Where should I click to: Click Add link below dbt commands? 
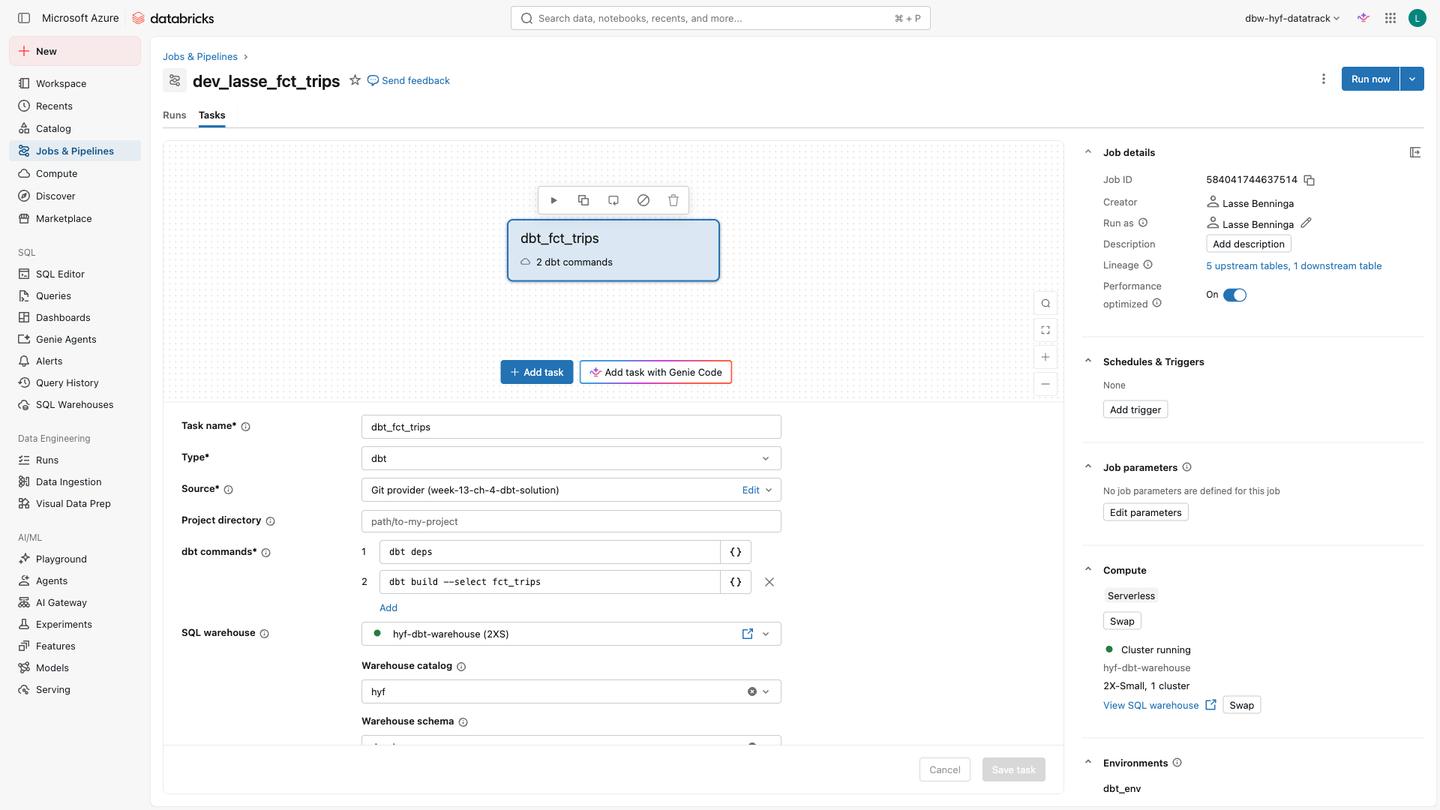[389, 608]
